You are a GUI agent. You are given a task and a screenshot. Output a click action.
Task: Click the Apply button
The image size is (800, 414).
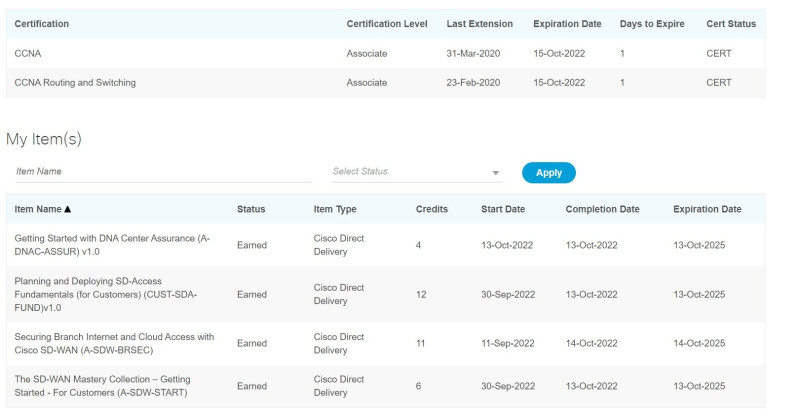coord(548,173)
